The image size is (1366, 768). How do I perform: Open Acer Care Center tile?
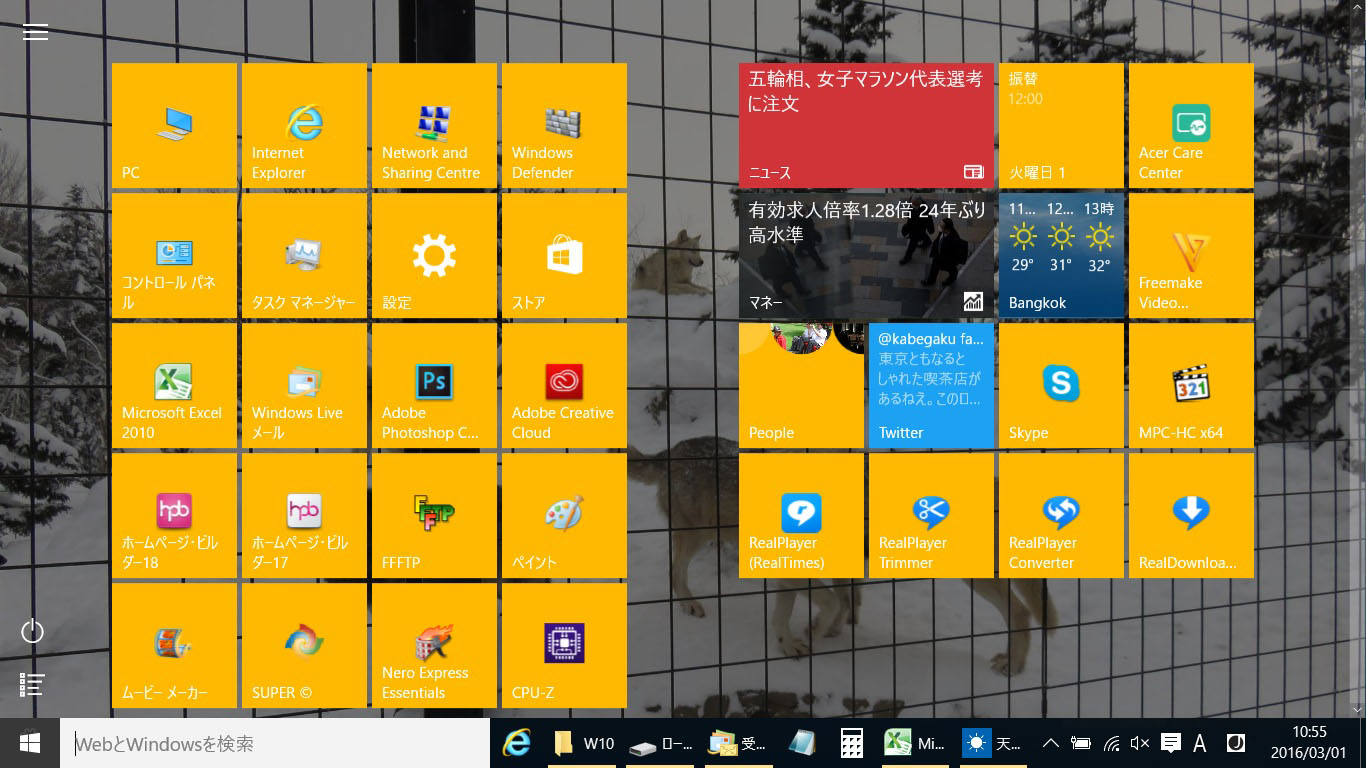1191,125
